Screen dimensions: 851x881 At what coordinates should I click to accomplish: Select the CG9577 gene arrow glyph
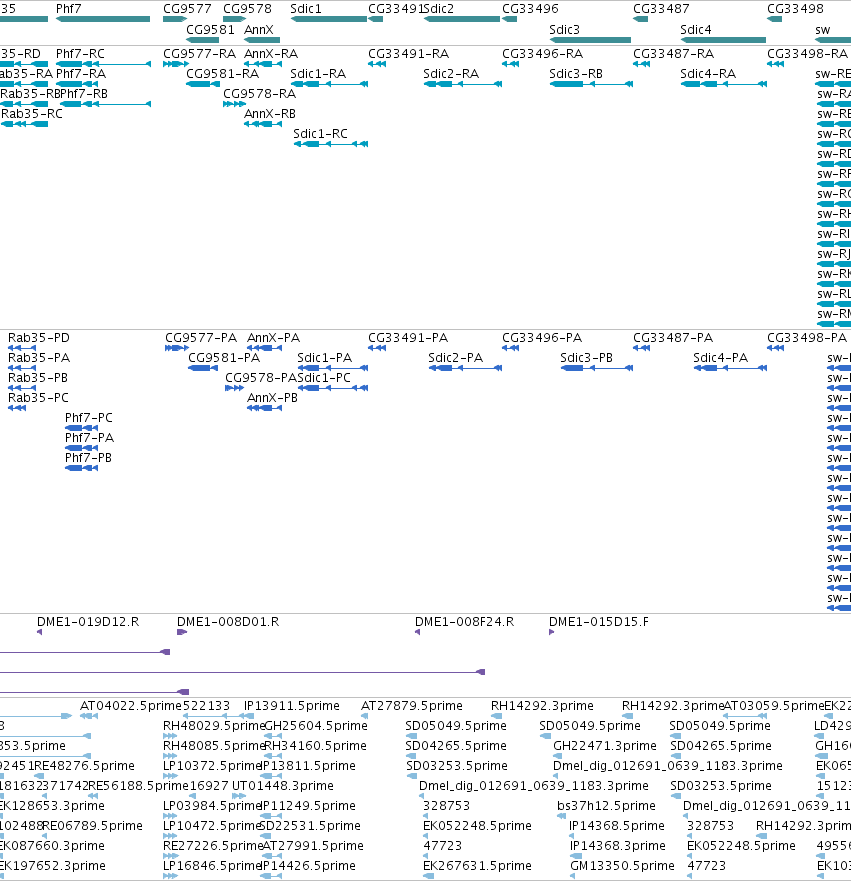175,19
